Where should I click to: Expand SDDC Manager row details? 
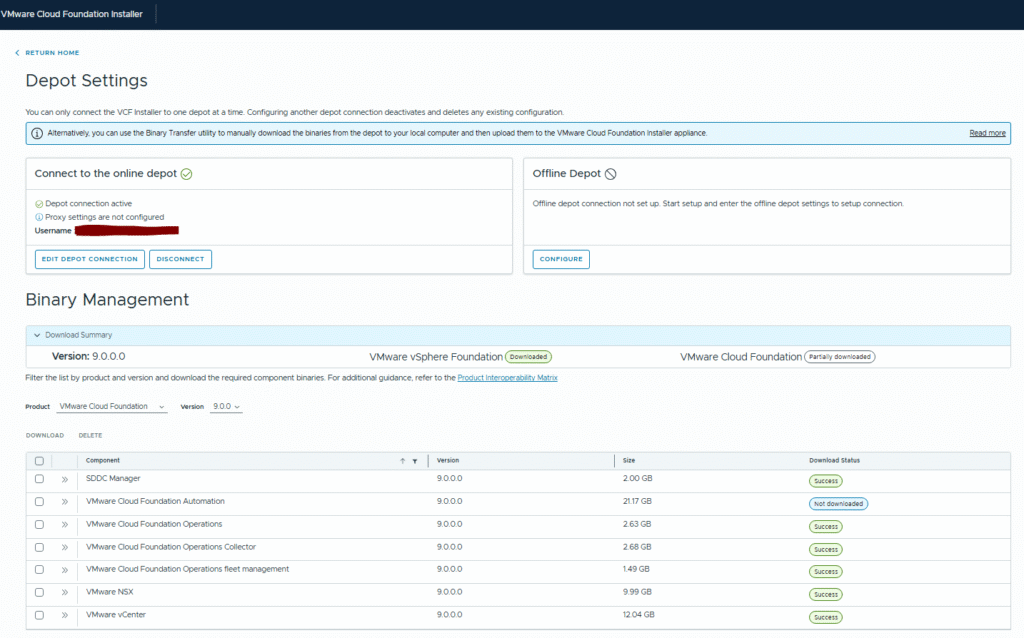coord(64,480)
